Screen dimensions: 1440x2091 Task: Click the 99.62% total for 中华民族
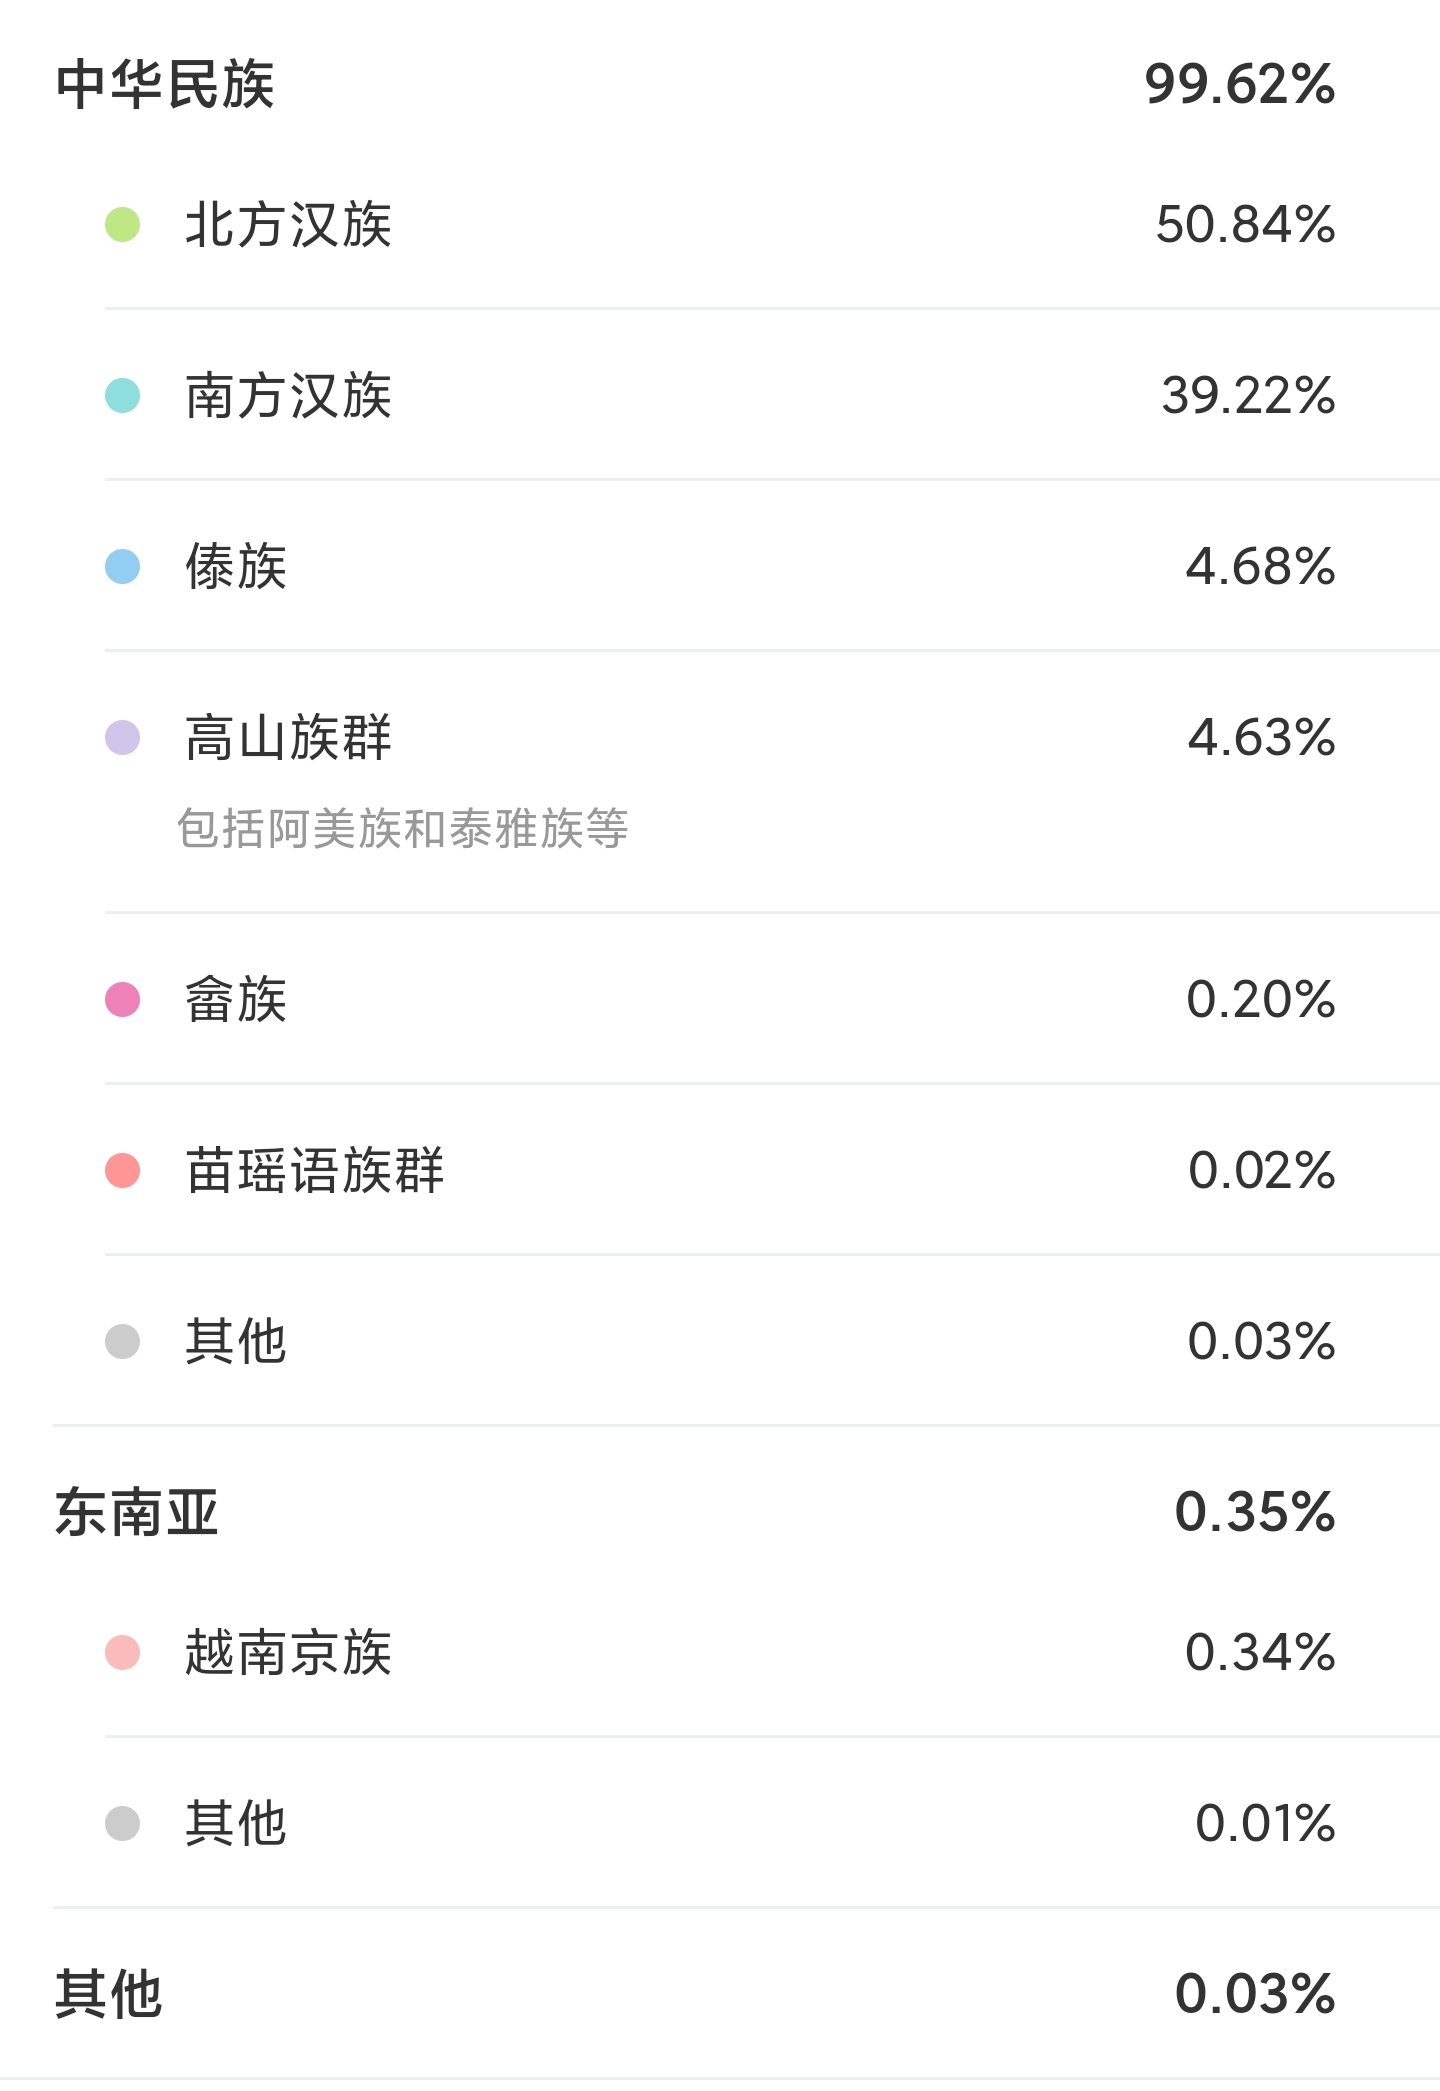(x=1240, y=84)
